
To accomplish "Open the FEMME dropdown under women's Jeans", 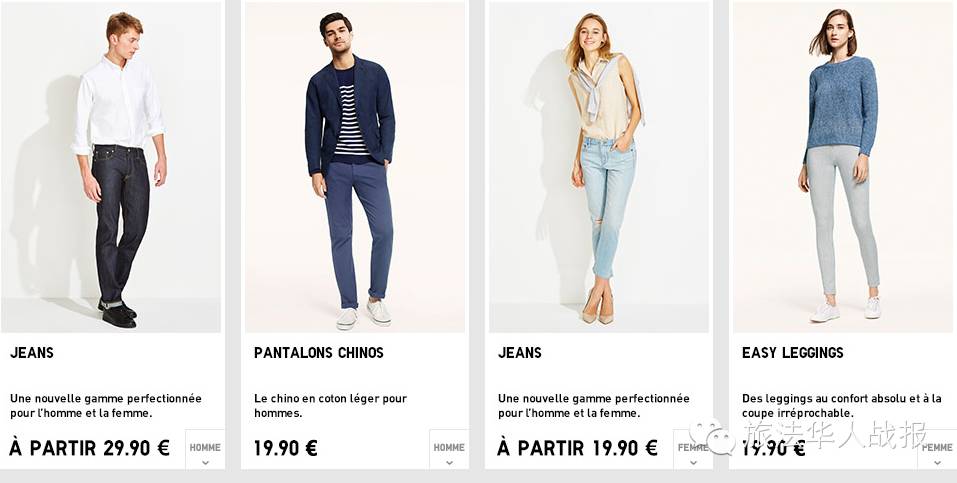I will [x=693, y=449].
